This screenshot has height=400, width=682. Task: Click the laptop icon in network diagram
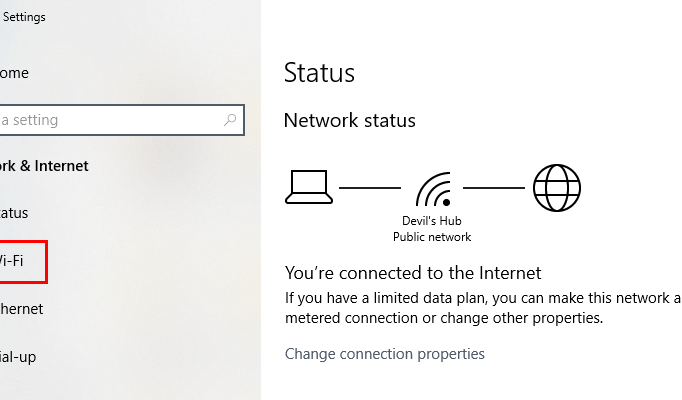point(309,187)
